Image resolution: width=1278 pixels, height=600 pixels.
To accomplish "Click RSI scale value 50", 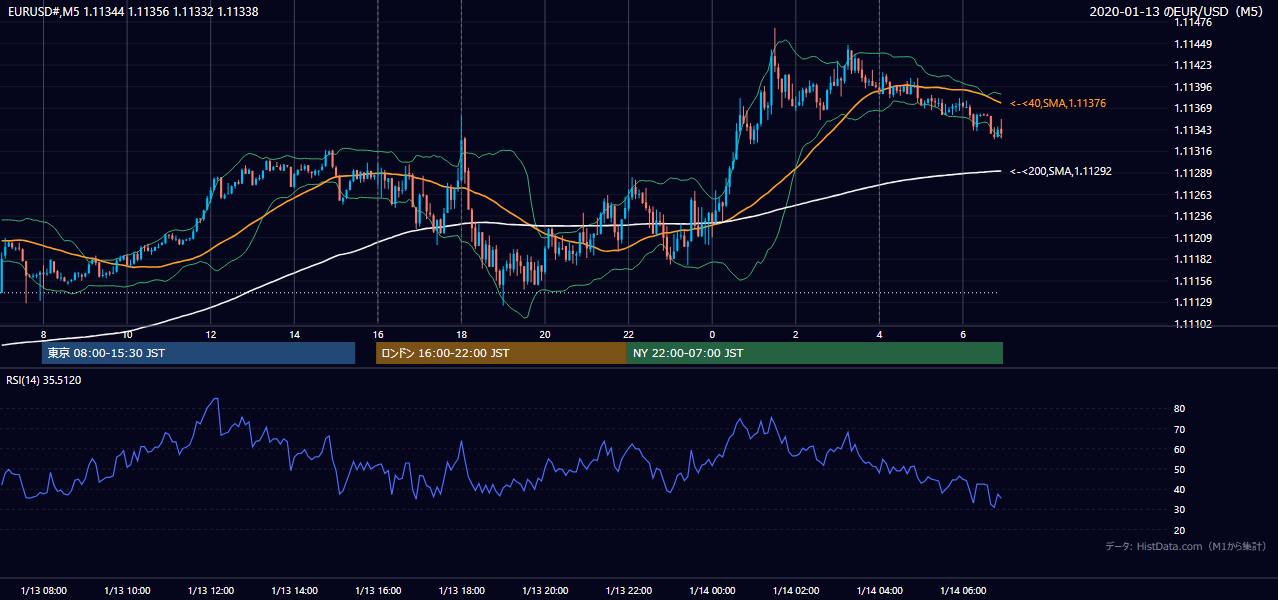I will (x=1179, y=470).
